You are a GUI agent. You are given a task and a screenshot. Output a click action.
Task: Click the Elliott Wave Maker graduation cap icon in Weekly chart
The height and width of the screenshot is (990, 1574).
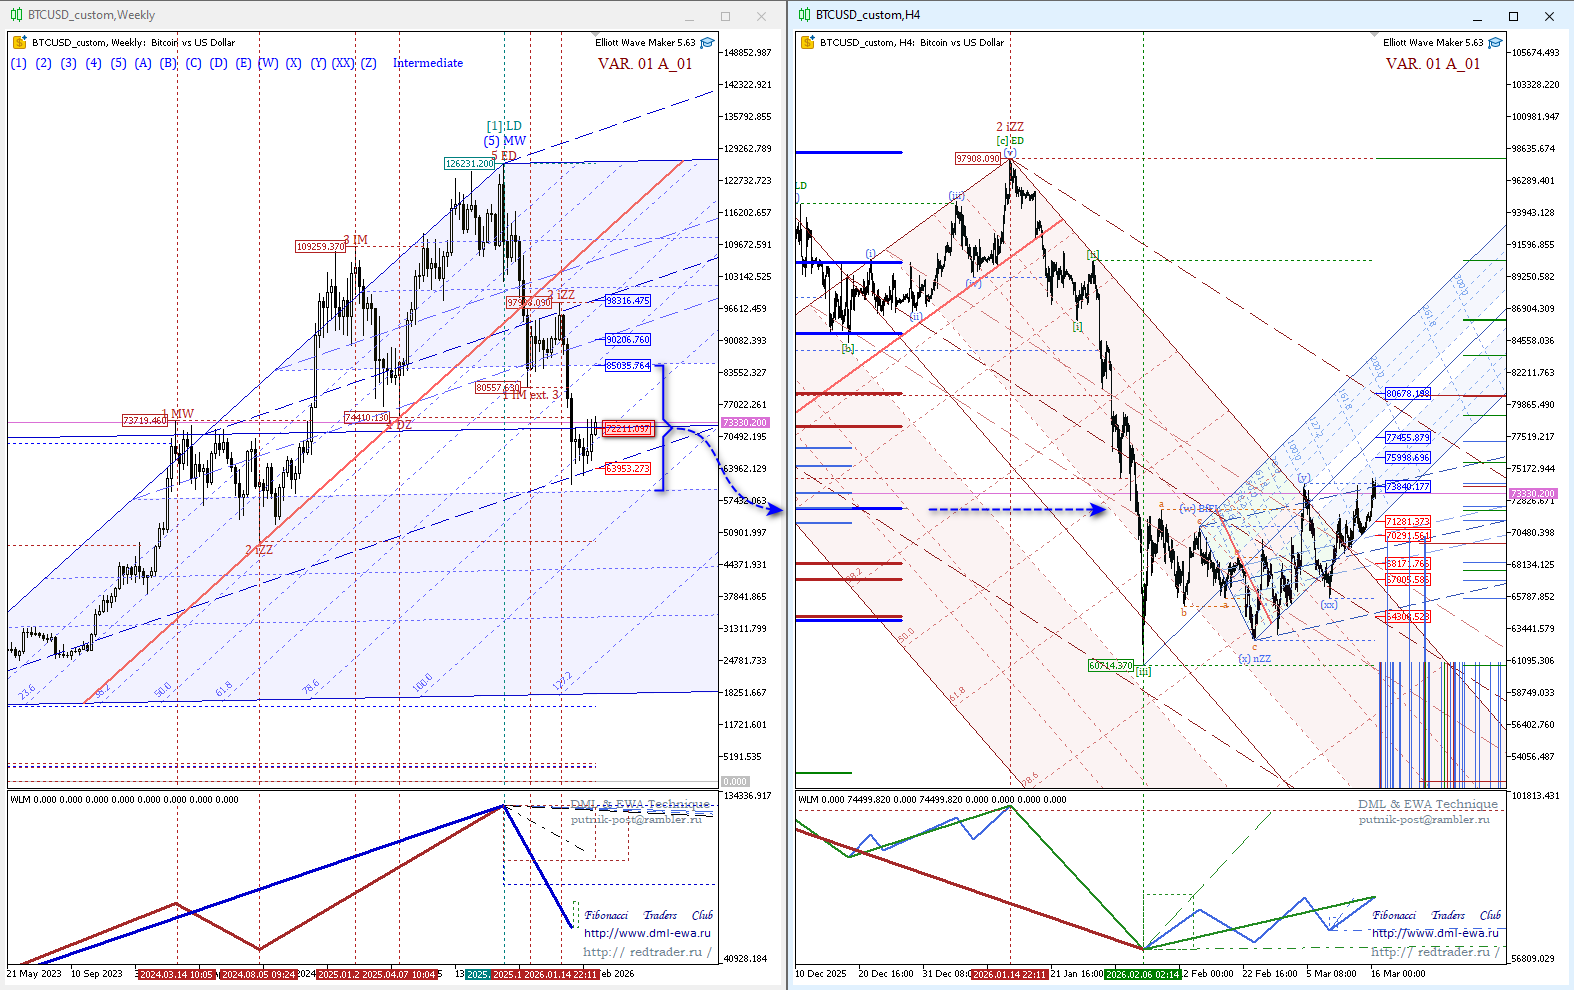(707, 43)
